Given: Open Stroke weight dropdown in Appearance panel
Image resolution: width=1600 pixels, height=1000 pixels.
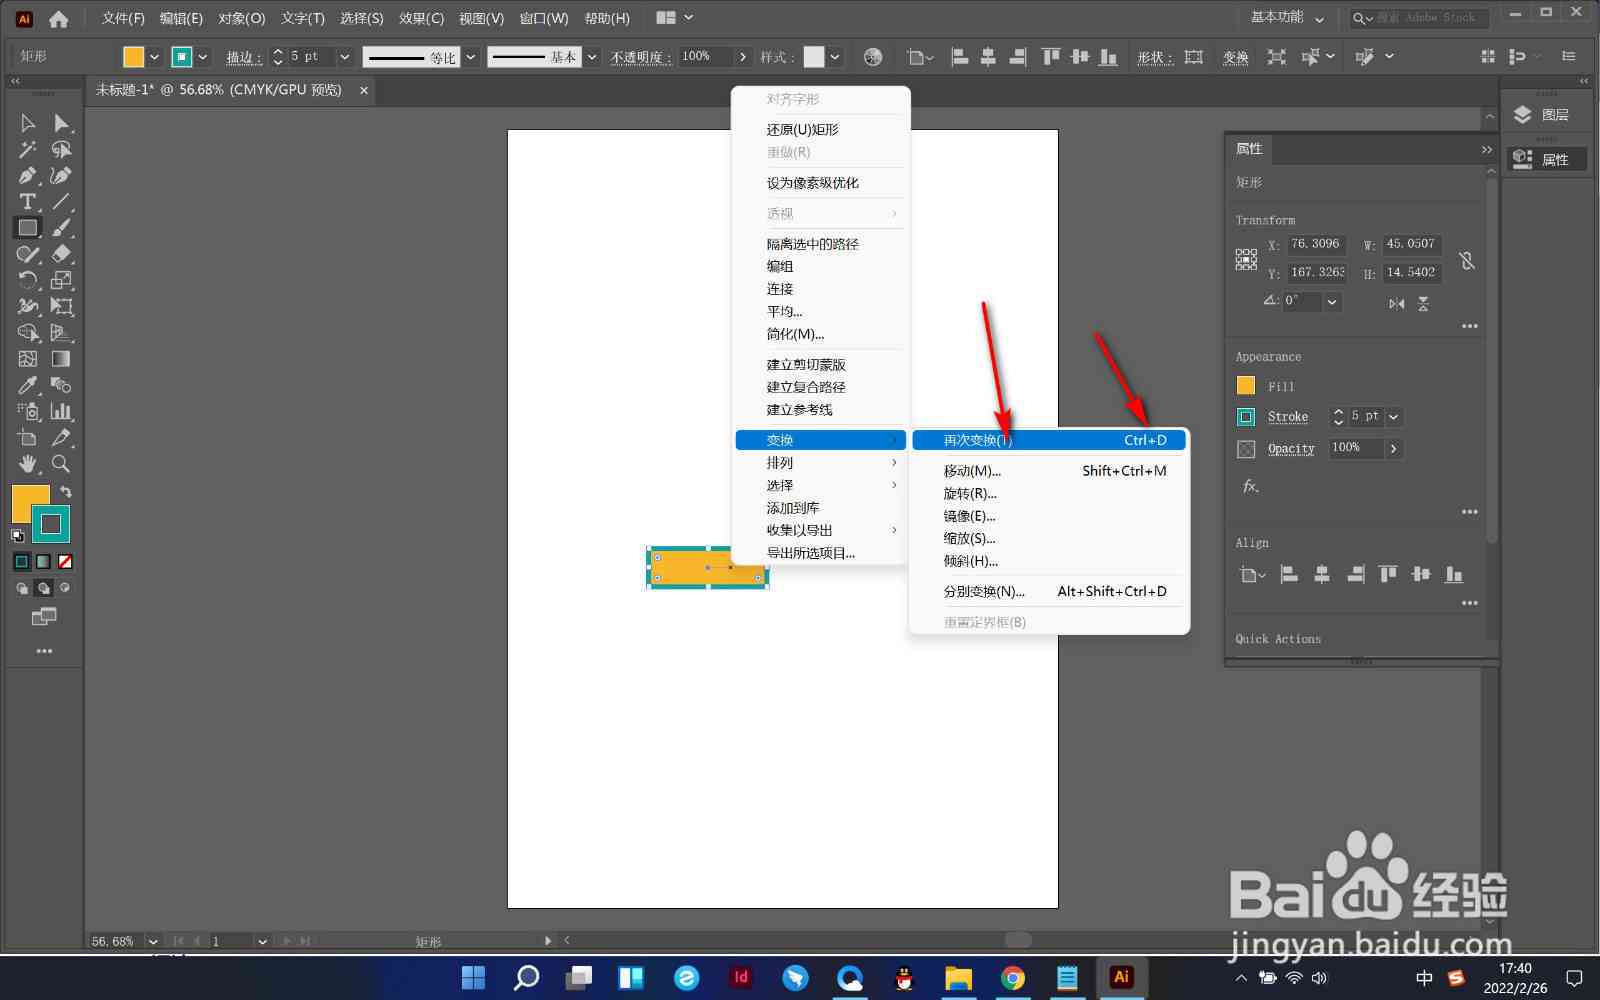Looking at the screenshot, I should (x=1394, y=417).
